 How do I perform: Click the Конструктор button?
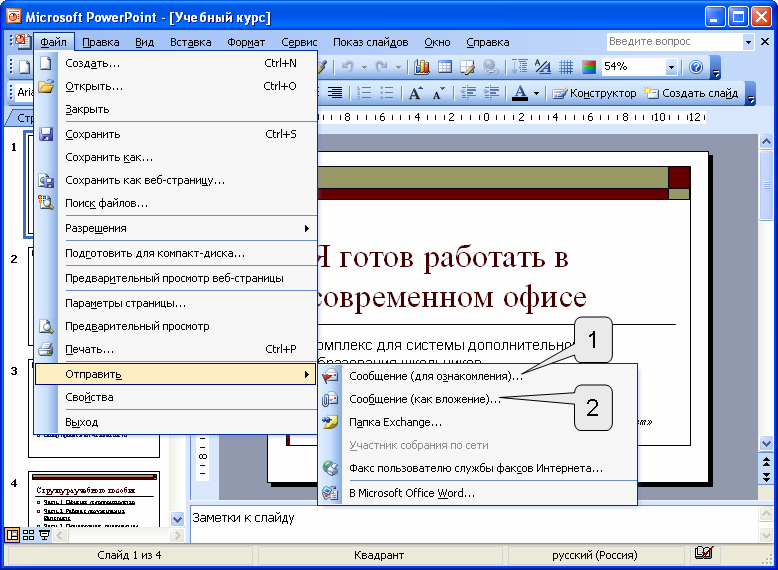coord(594,93)
